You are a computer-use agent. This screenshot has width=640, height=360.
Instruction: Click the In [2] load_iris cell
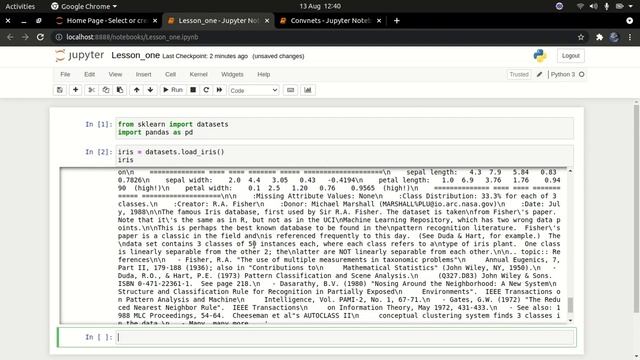coord(344,156)
